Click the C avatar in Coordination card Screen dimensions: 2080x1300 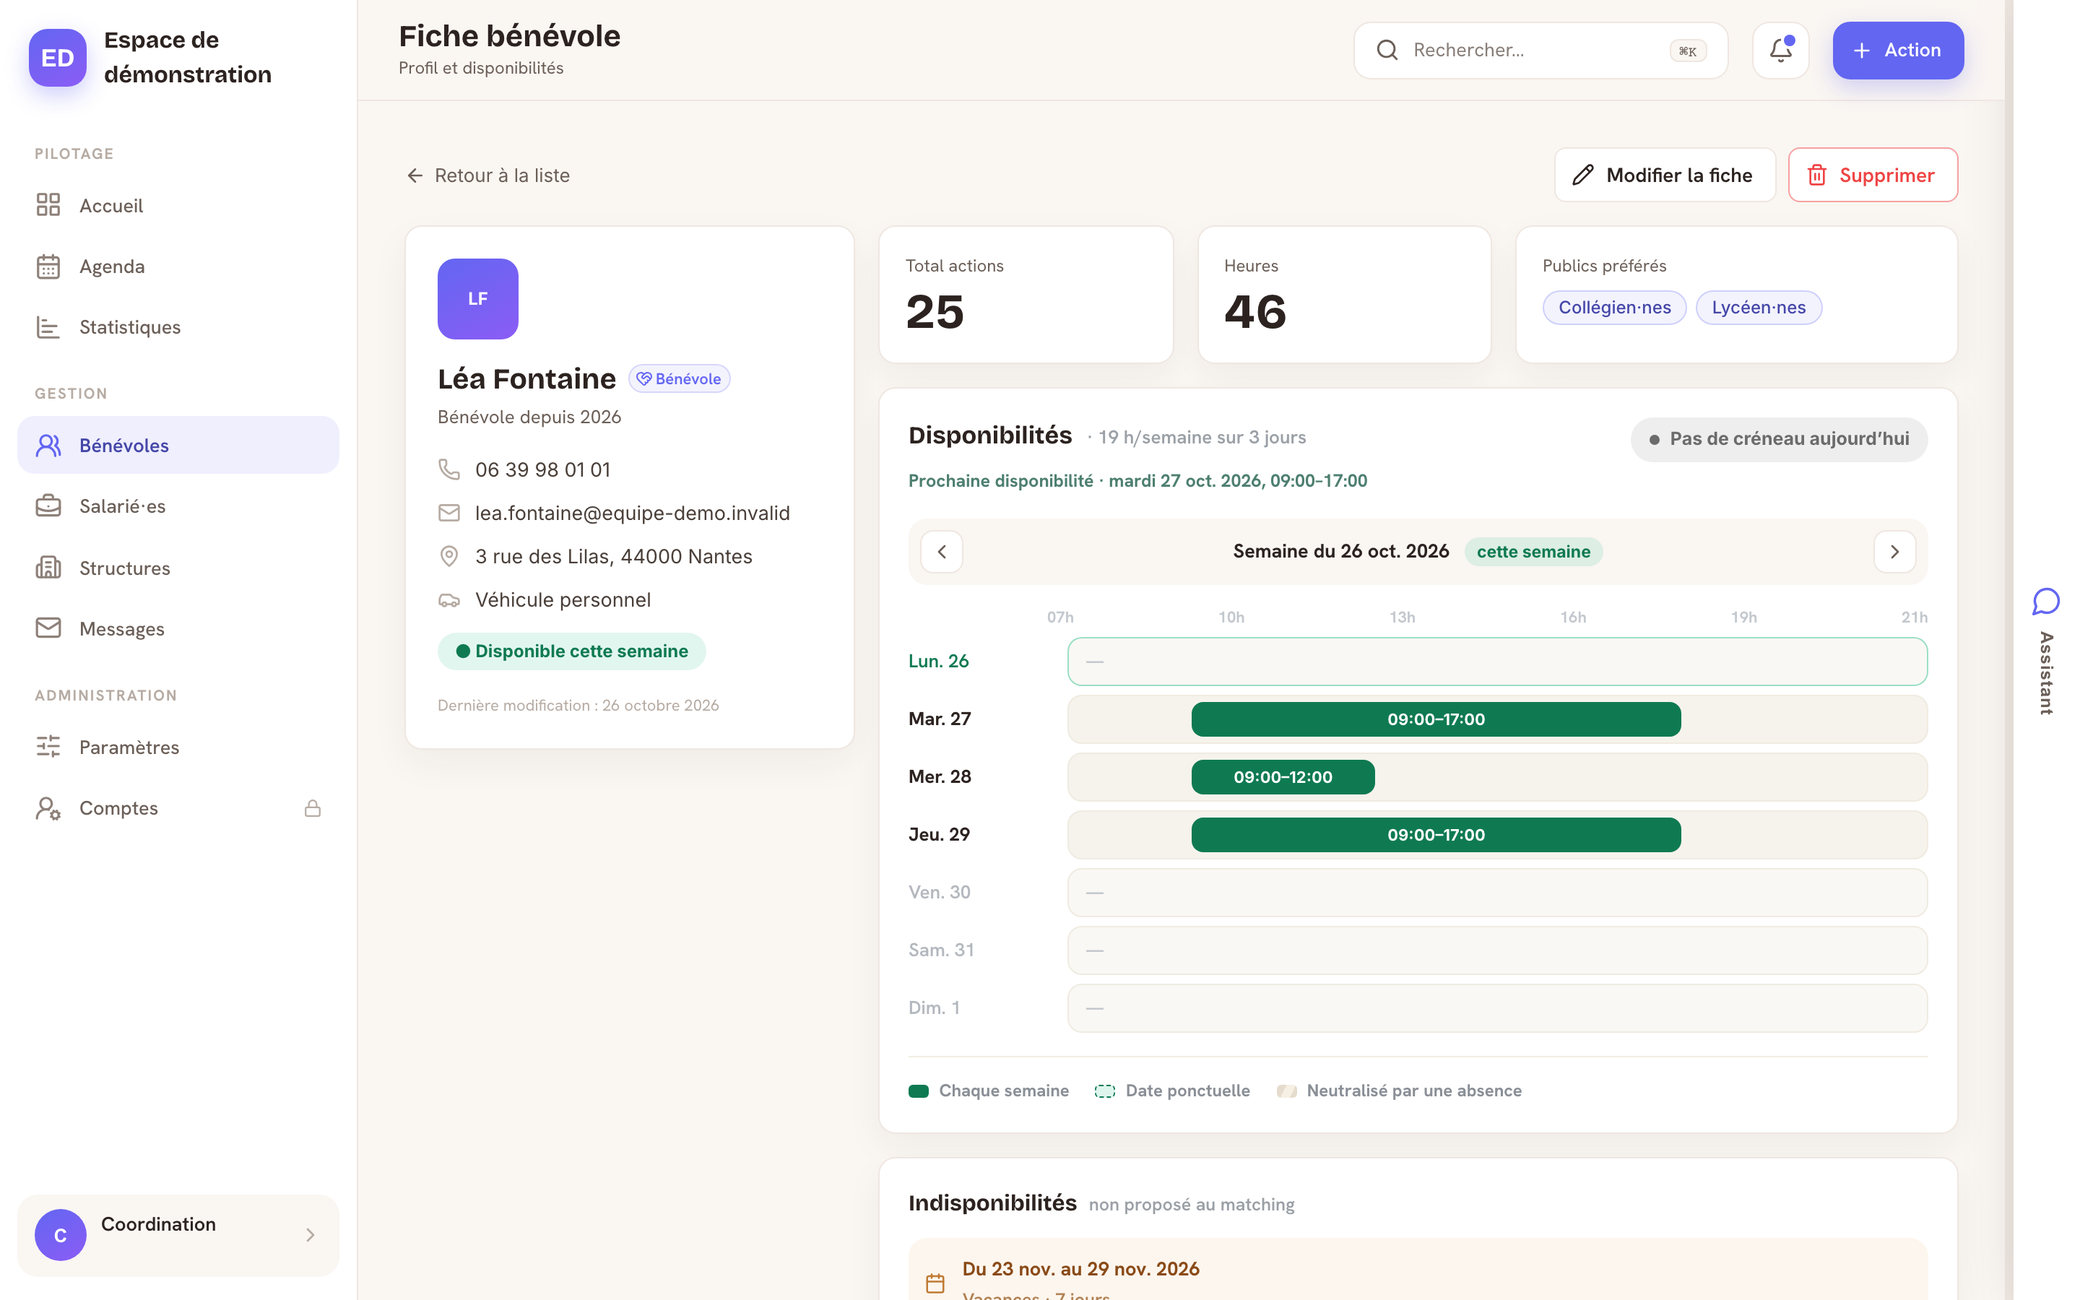pyautogui.click(x=60, y=1235)
